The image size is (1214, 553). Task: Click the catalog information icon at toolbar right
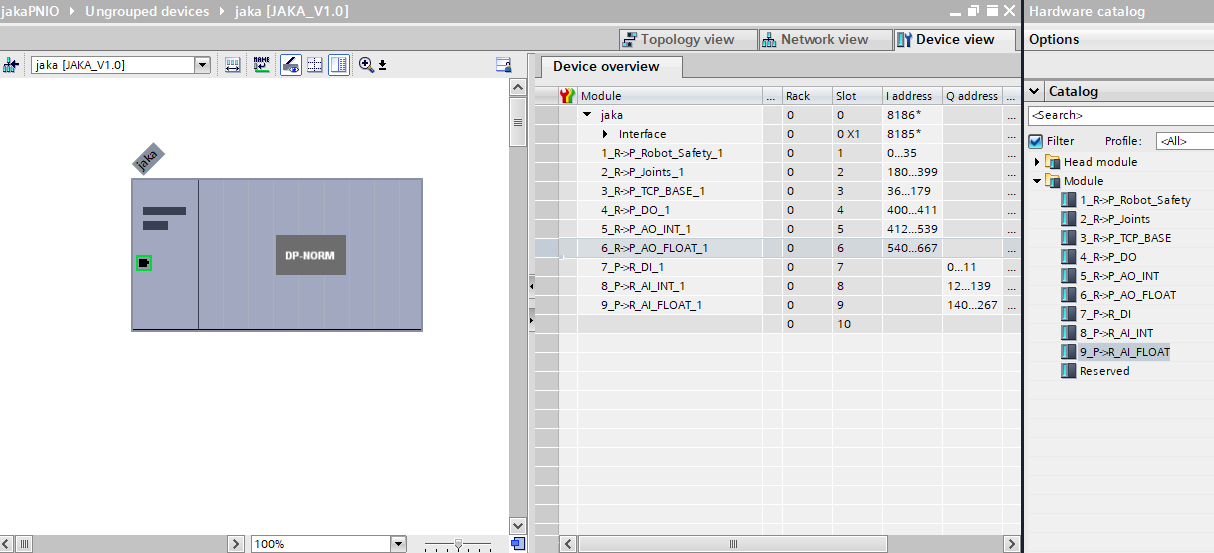coord(504,65)
